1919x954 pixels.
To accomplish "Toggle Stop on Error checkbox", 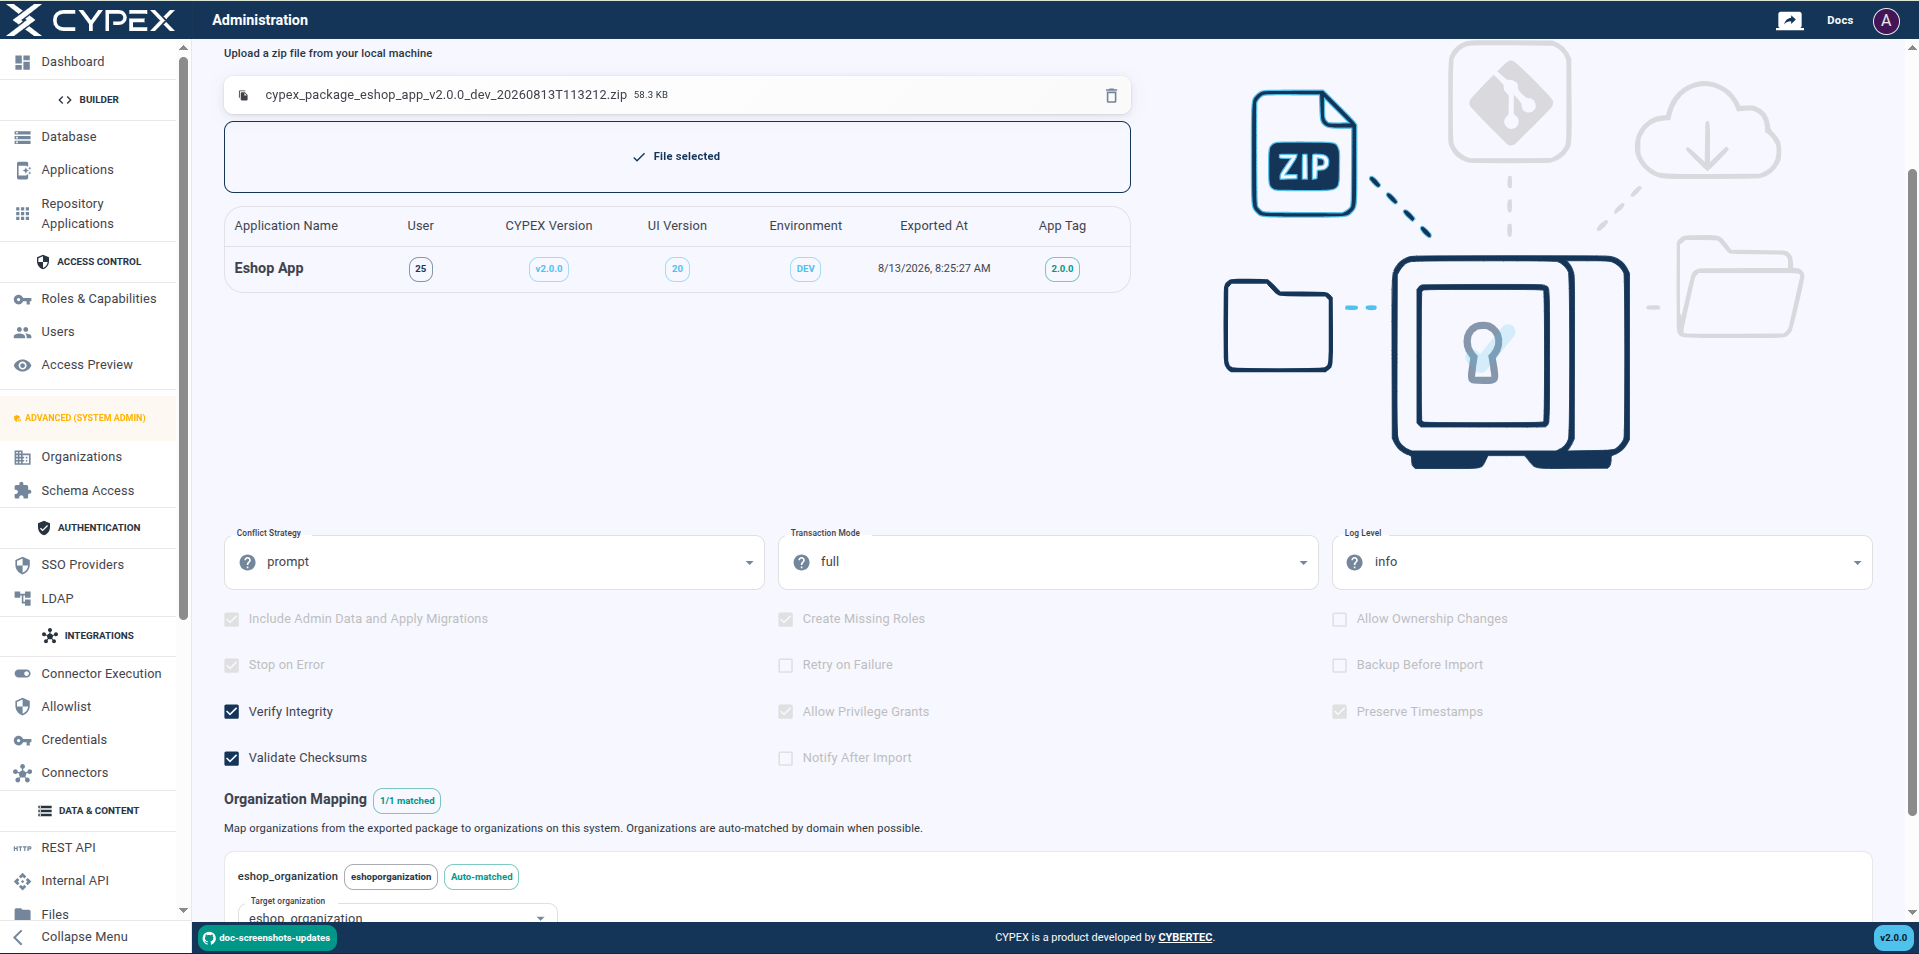I will (x=231, y=666).
